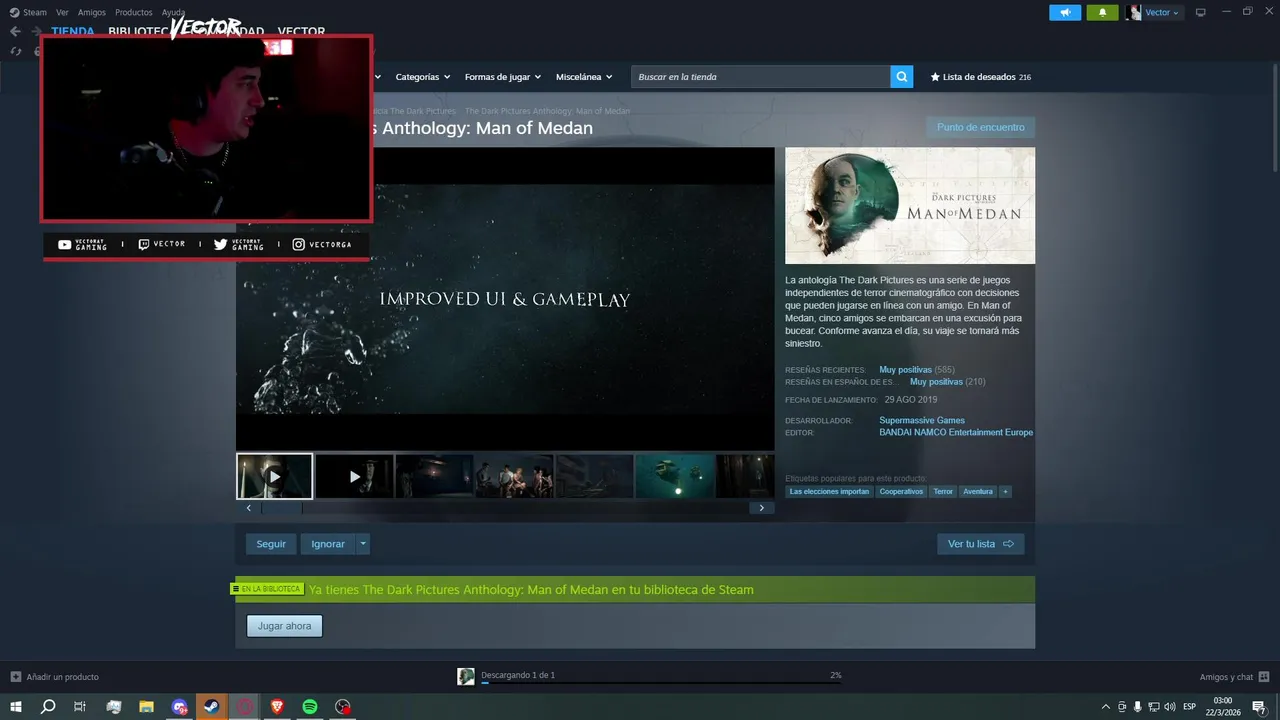Open the Productos menu
Viewport: 1280px width, 720px height.
pyautogui.click(x=134, y=12)
